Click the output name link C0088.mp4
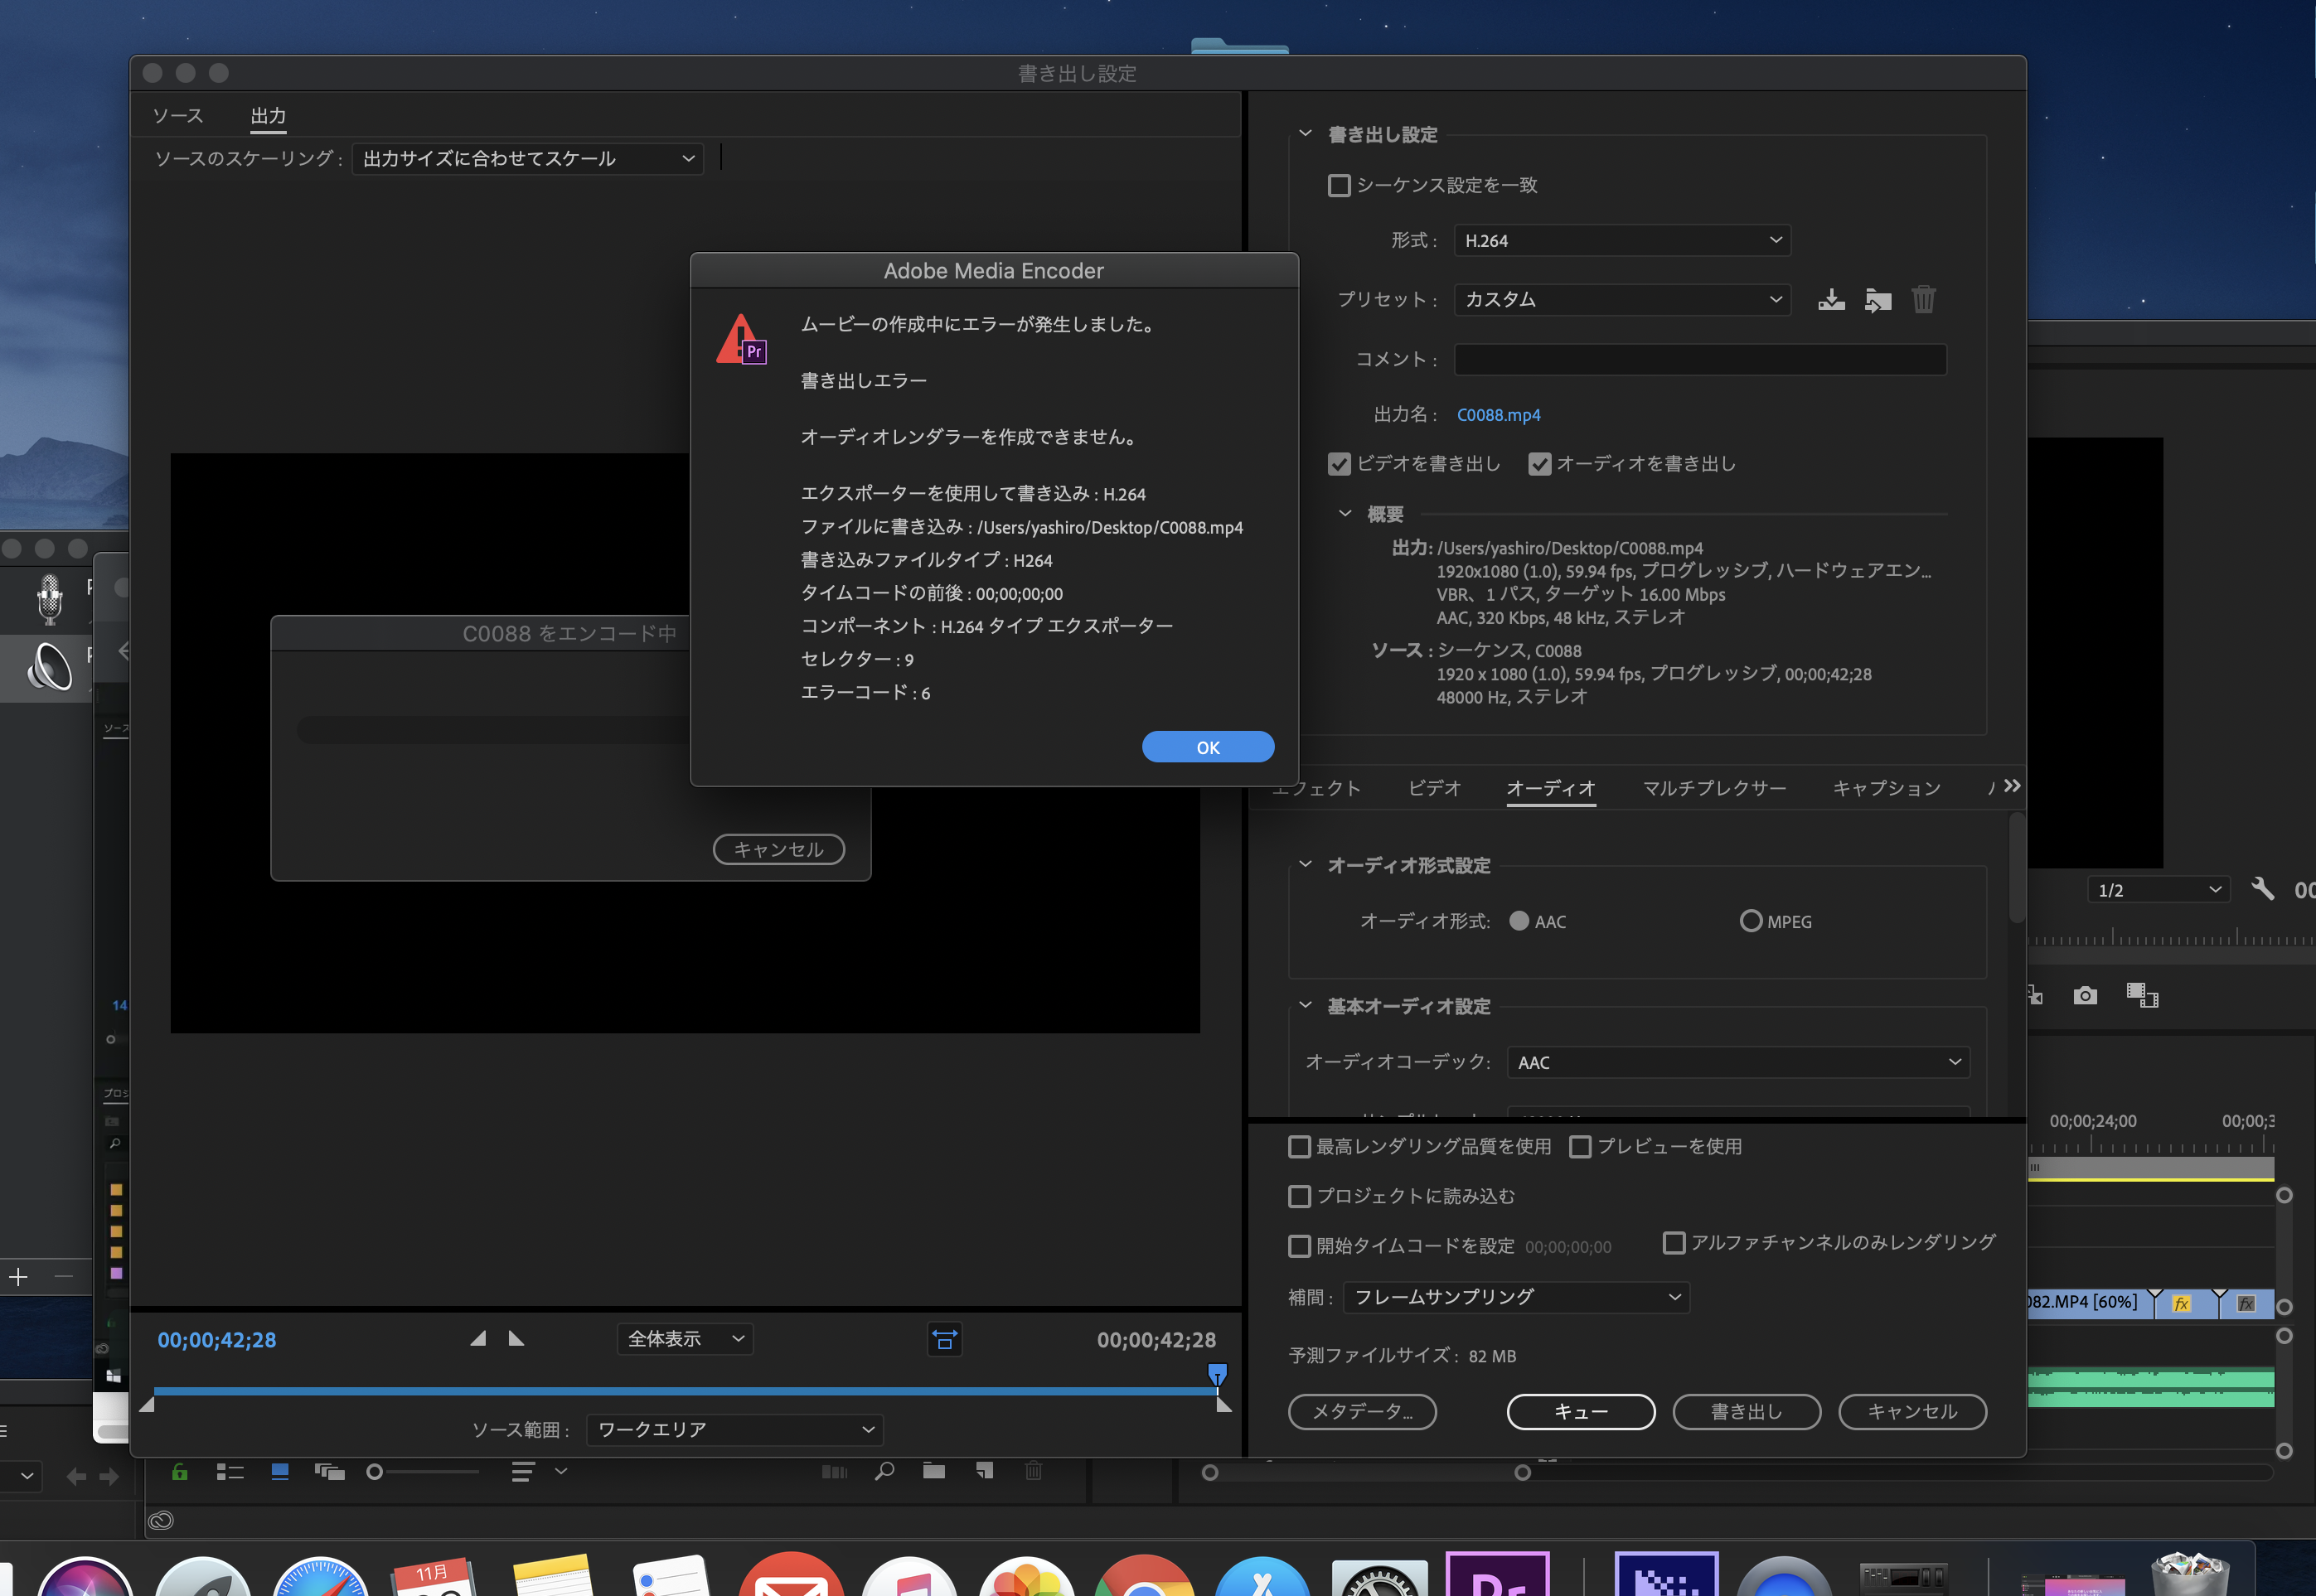Viewport: 2316px width, 1596px height. (x=1498, y=414)
